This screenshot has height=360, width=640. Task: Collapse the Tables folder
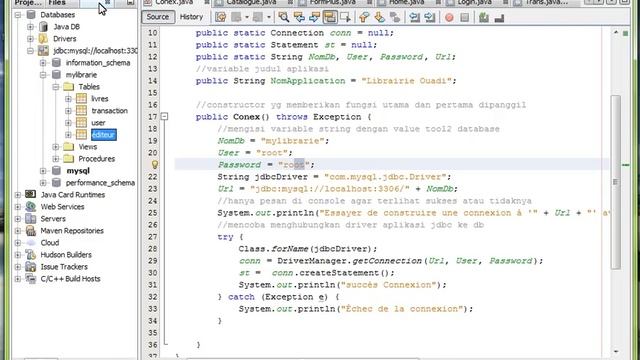56,87
